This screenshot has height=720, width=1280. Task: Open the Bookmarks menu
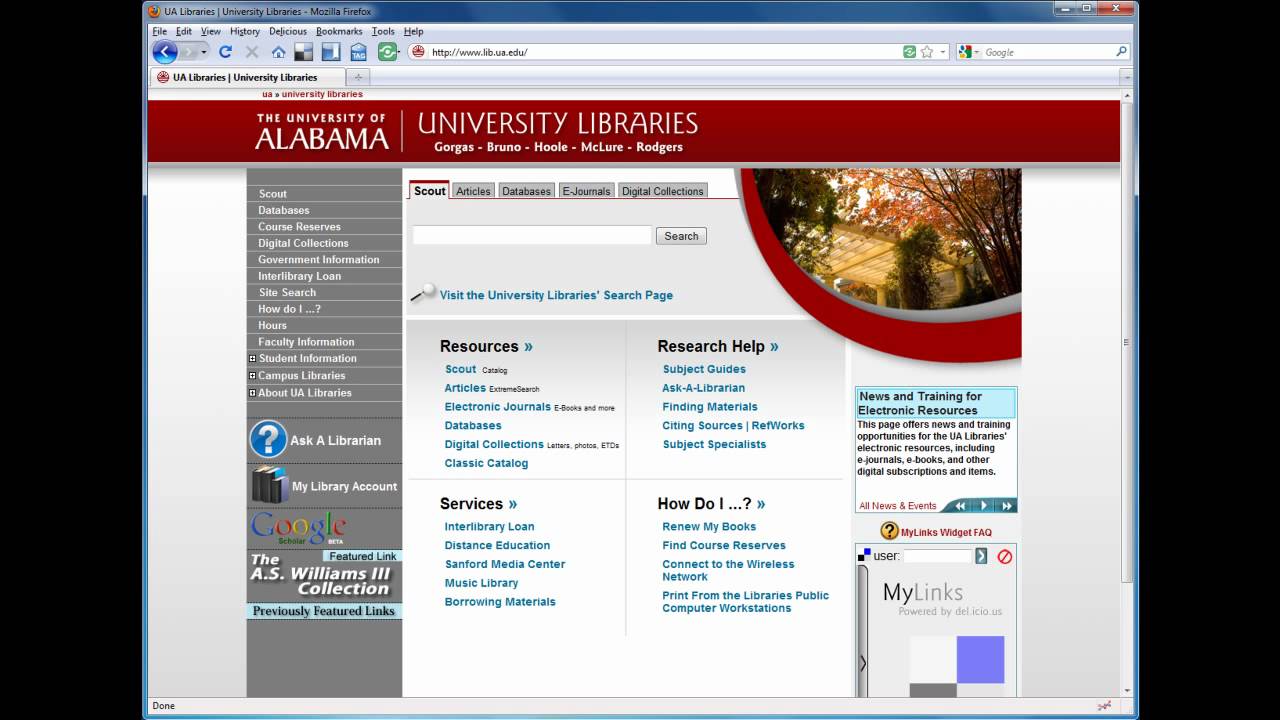pos(339,31)
